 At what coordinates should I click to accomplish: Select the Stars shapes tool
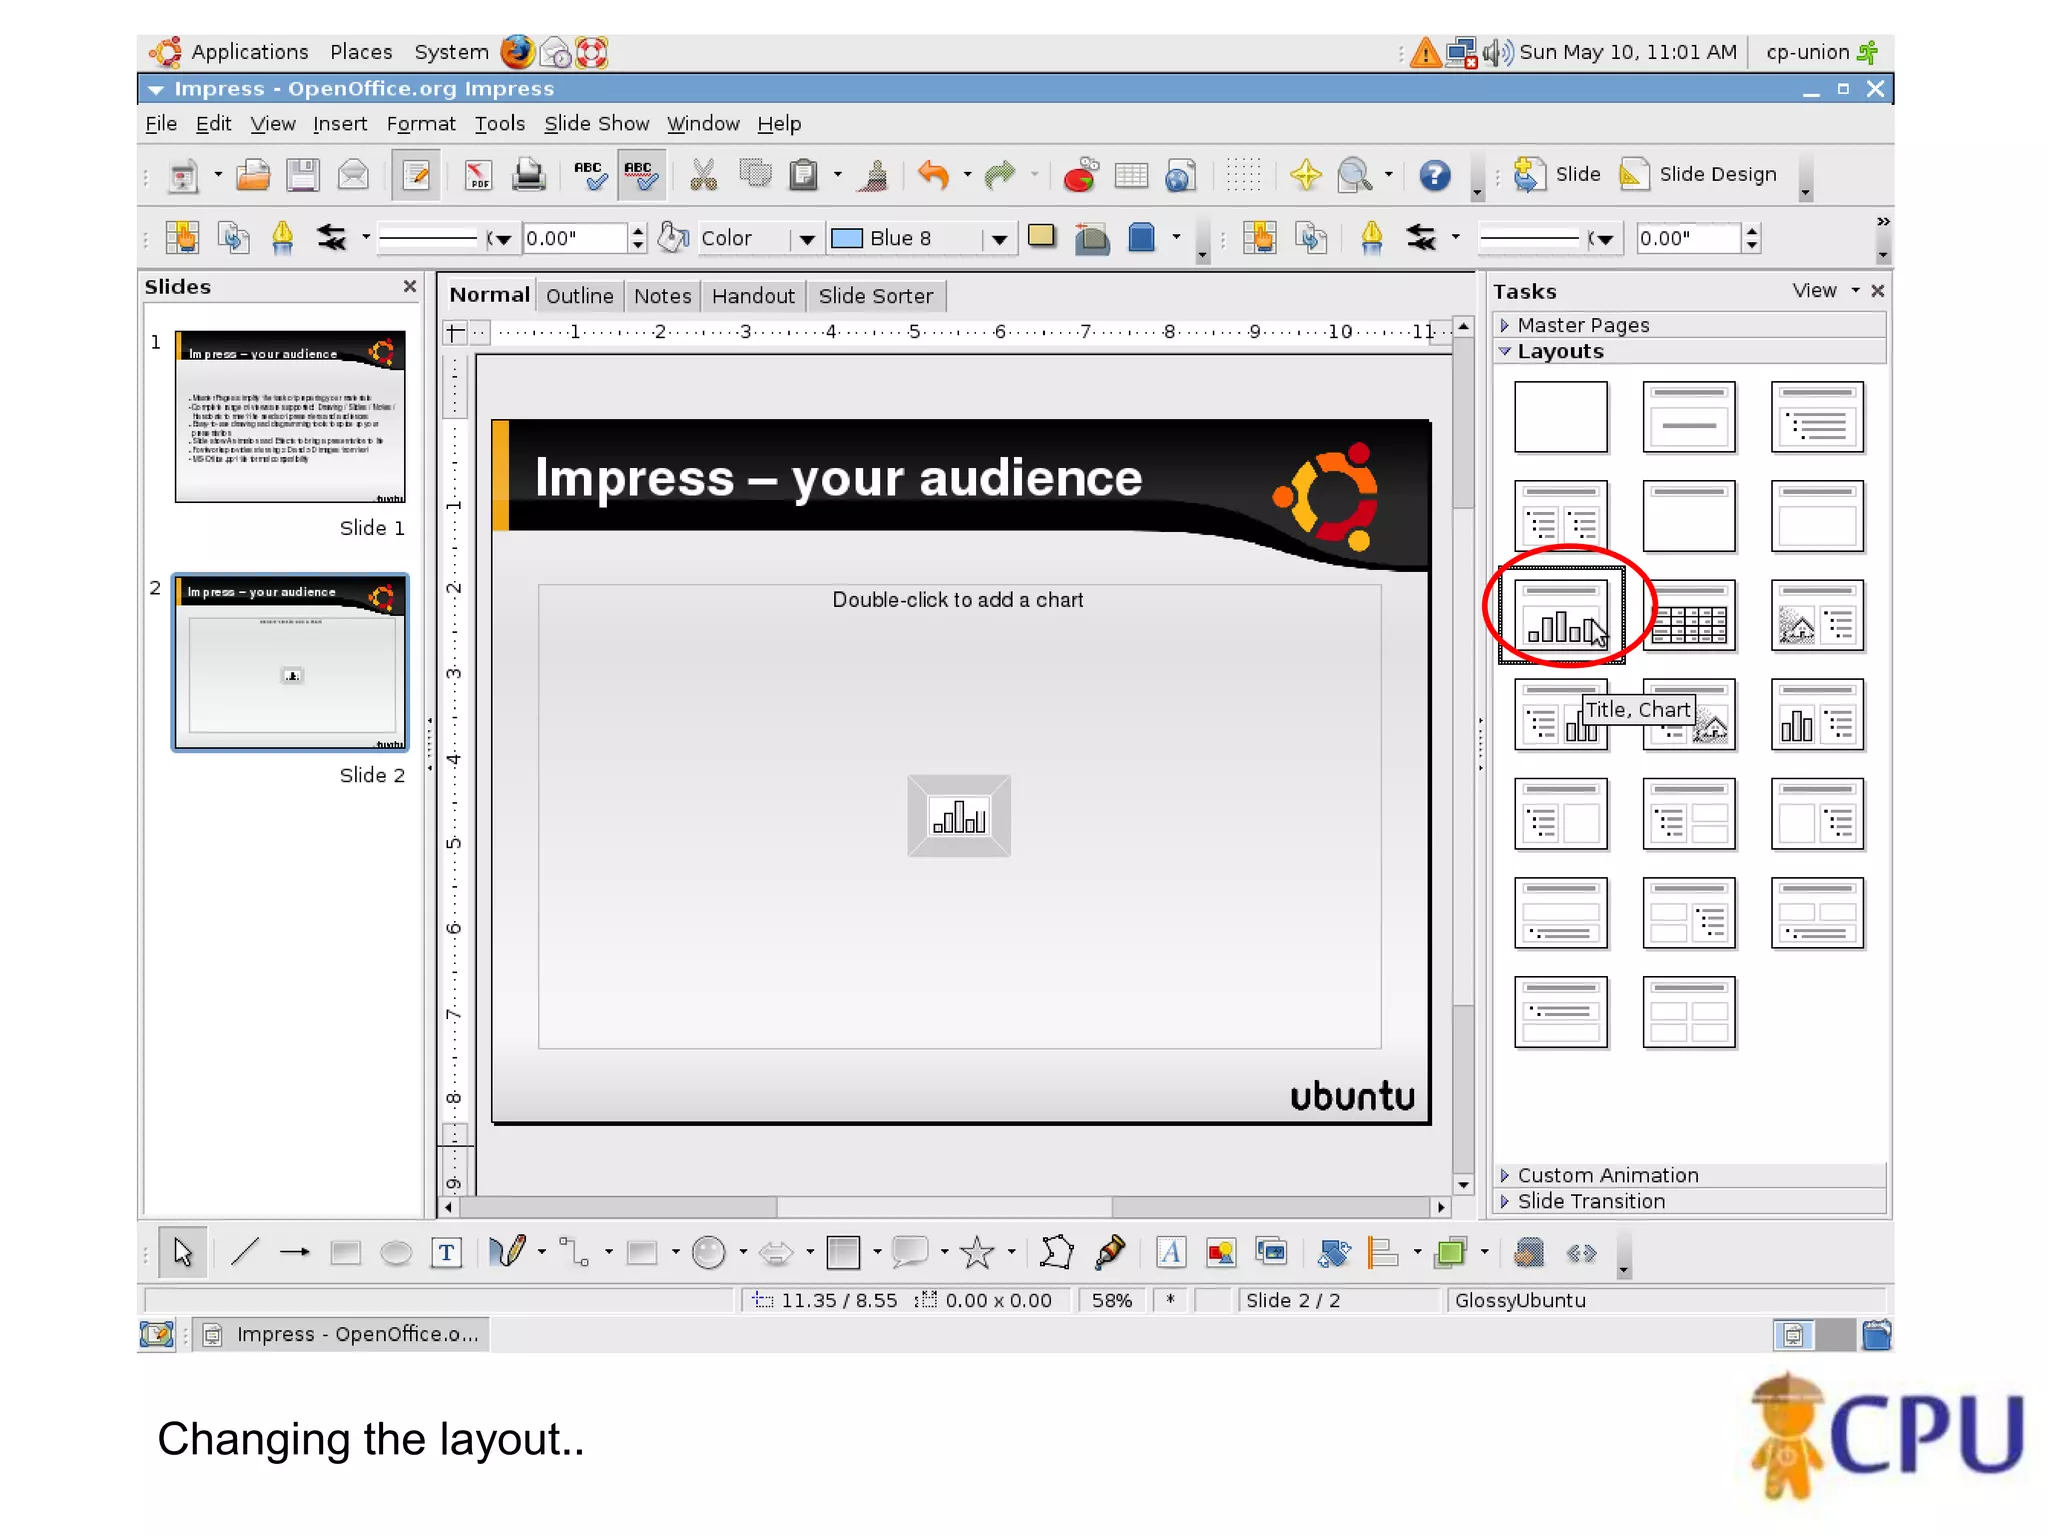click(x=976, y=1252)
